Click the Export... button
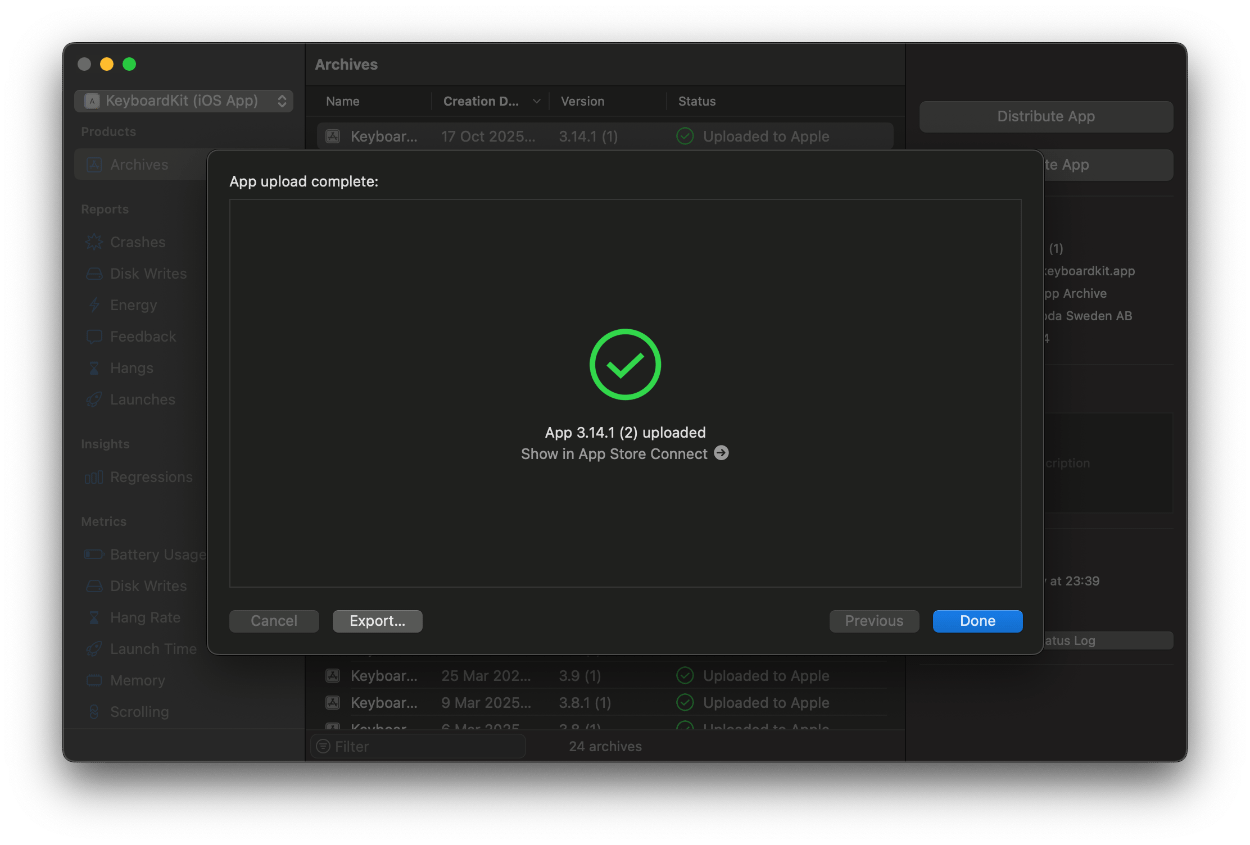The height and width of the screenshot is (845, 1250). pyautogui.click(x=377, y=621)
